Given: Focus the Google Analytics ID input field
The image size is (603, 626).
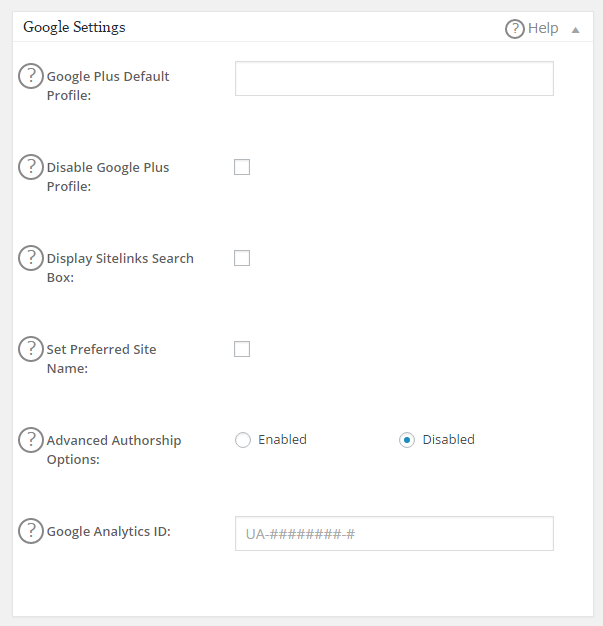Looking at the screenshot, I should point(394,533).
